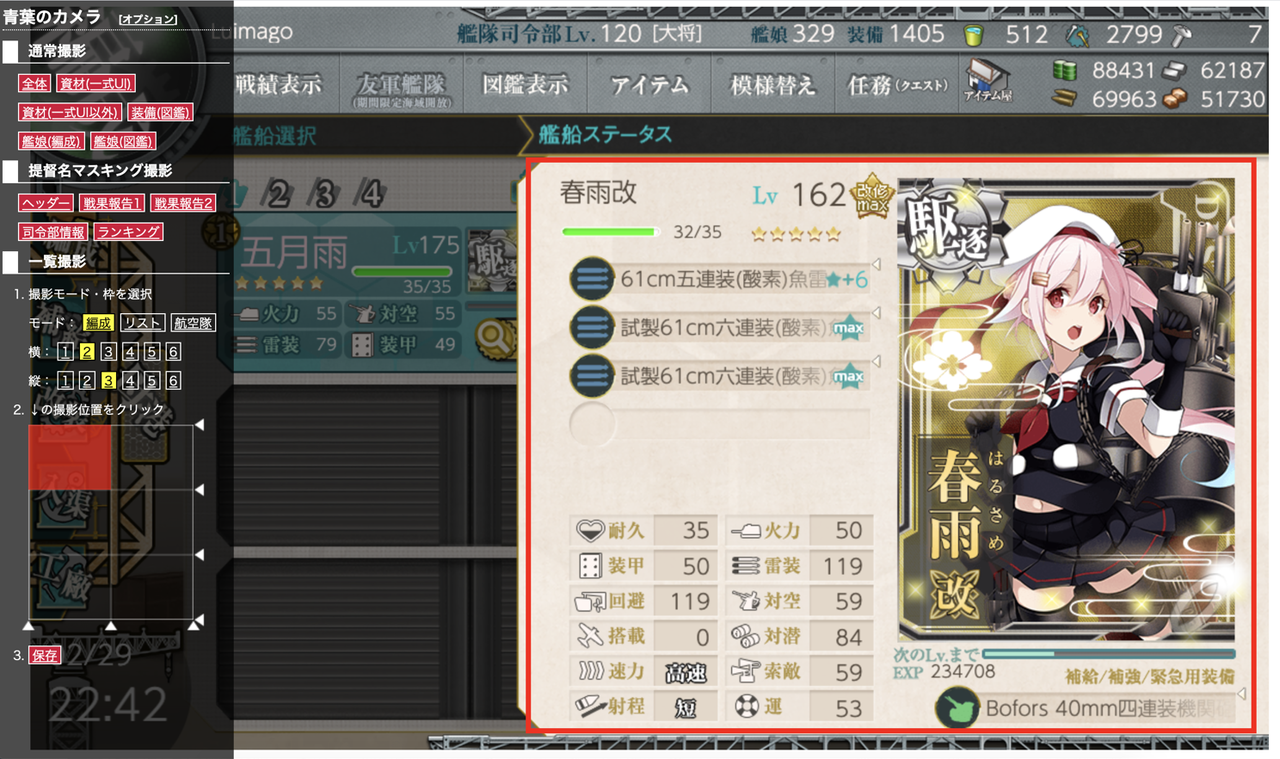
Task: Set vertical frame count to 5
Action: [x=152, y=381]
